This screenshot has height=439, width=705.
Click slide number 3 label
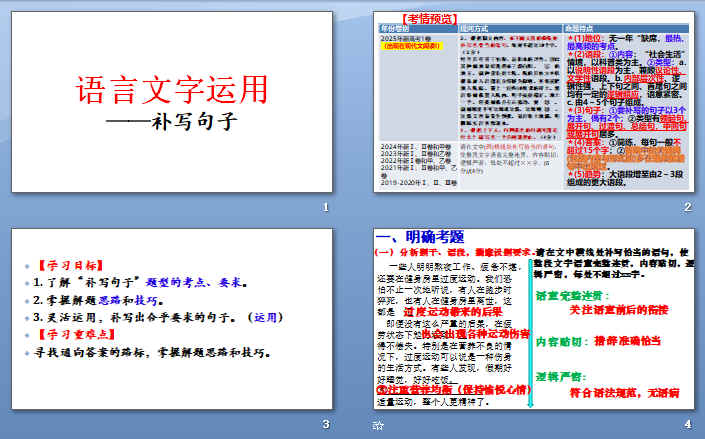326,425
